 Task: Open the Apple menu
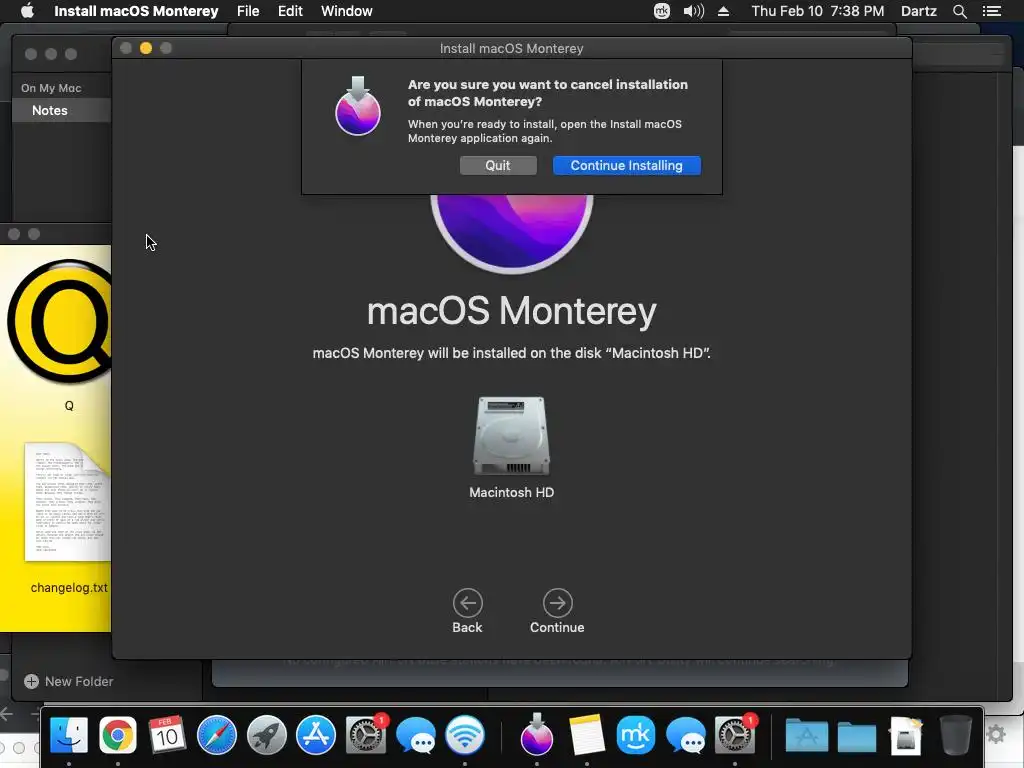(x=27, y=11)
